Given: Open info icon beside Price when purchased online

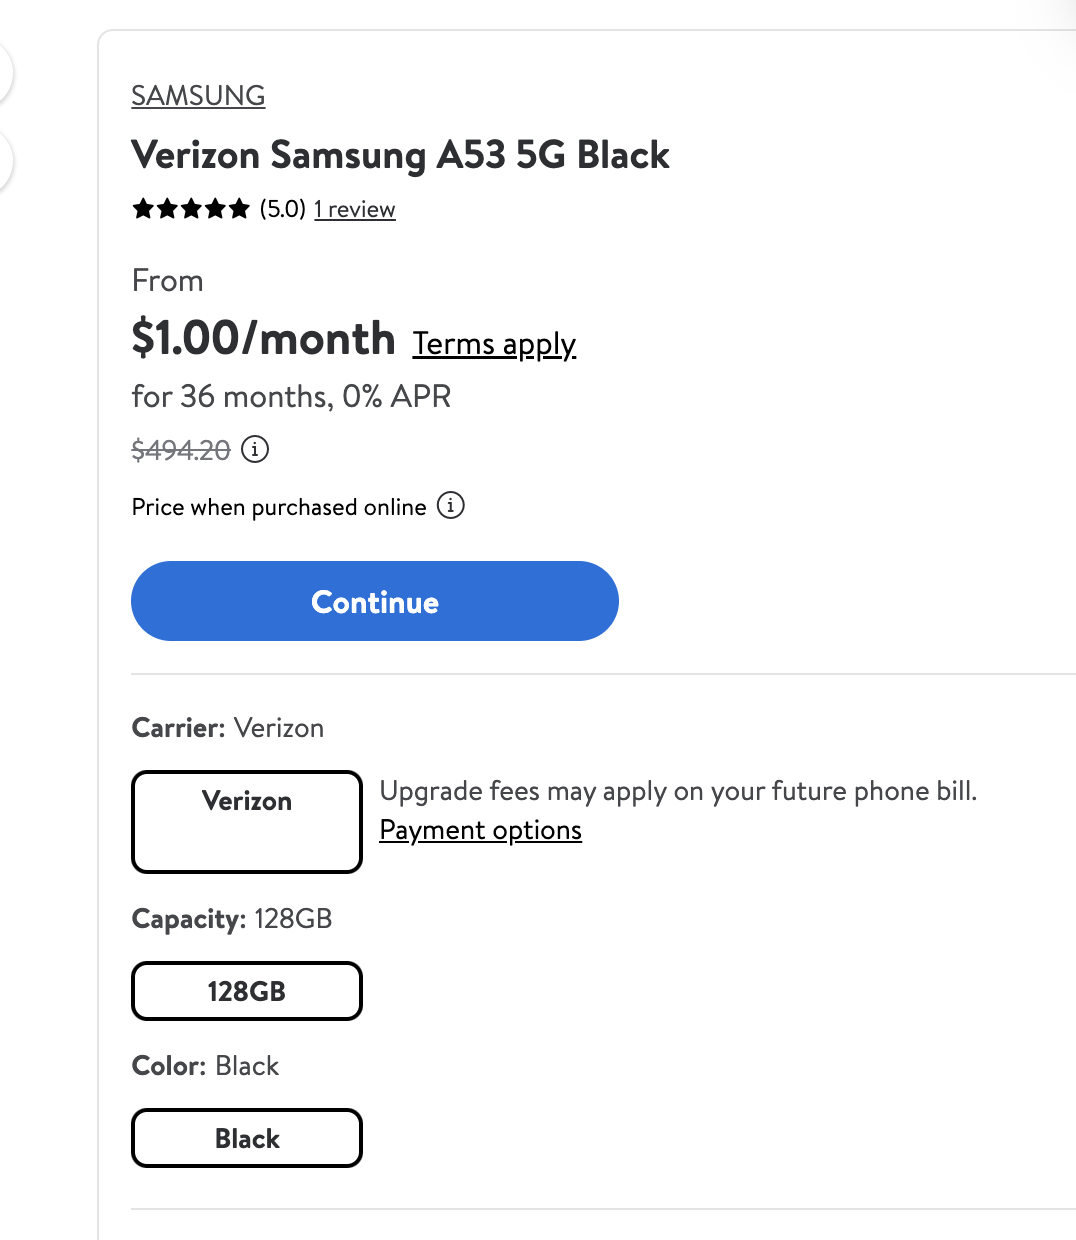Looking at the screenshot, I should coord(451,505).
